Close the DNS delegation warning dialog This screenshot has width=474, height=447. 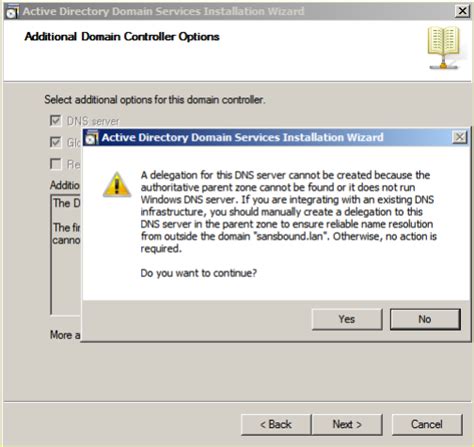pos(460,137)
